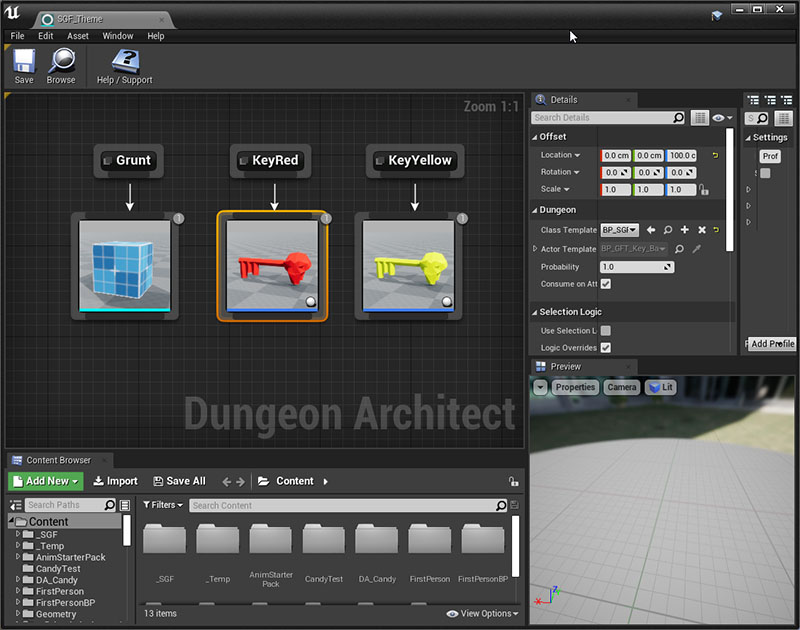The width and height of the screenshot is (800, 630).
Task: Click the Add New button
Action: pos(45,481)
